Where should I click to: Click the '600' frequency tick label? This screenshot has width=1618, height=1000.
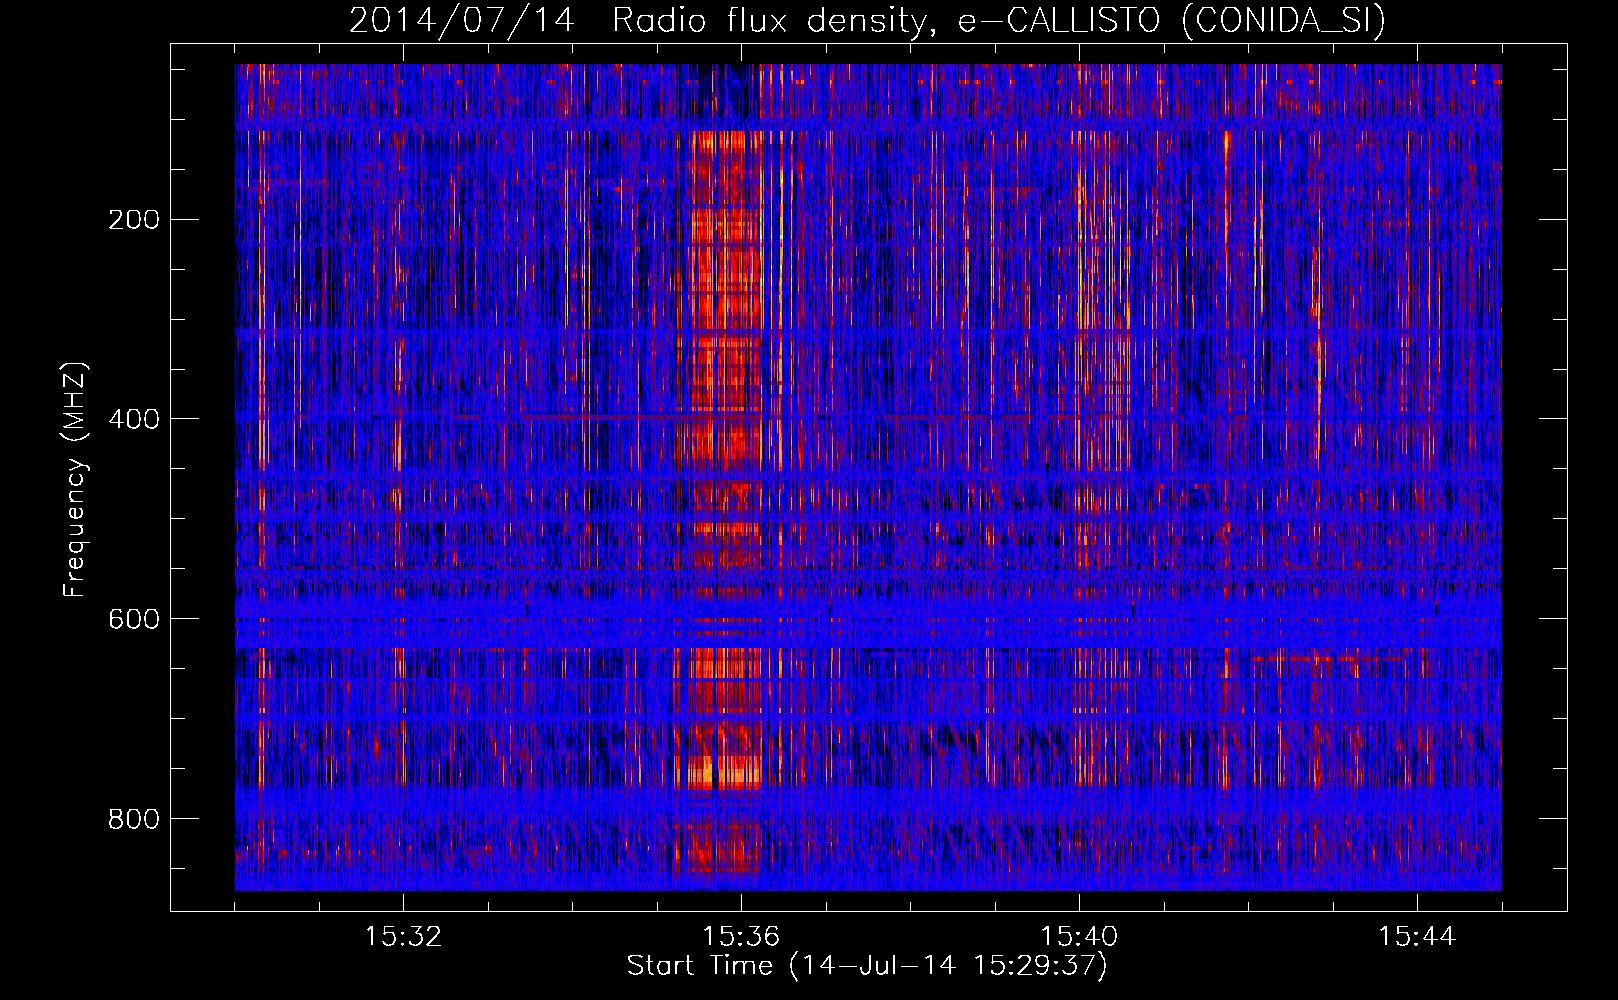133,619
